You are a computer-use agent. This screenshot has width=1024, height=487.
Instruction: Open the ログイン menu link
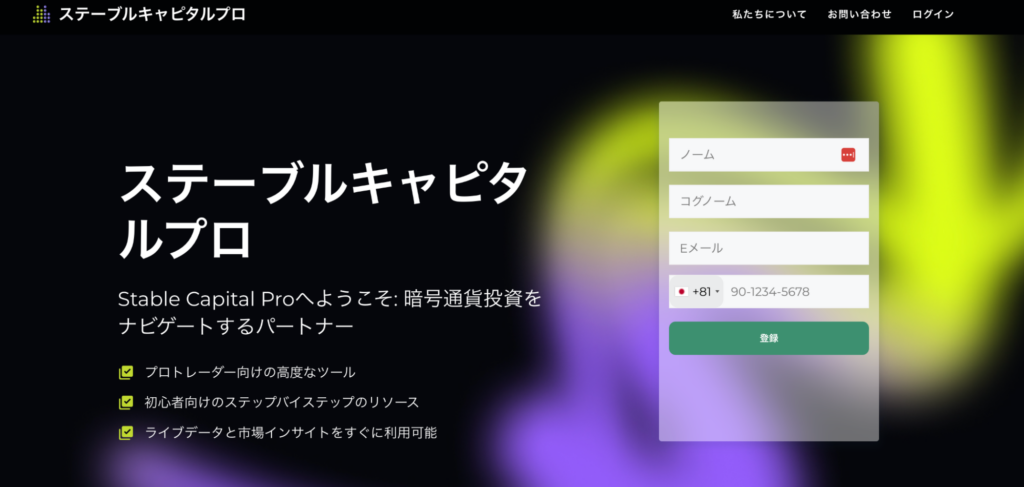[933, 14]
